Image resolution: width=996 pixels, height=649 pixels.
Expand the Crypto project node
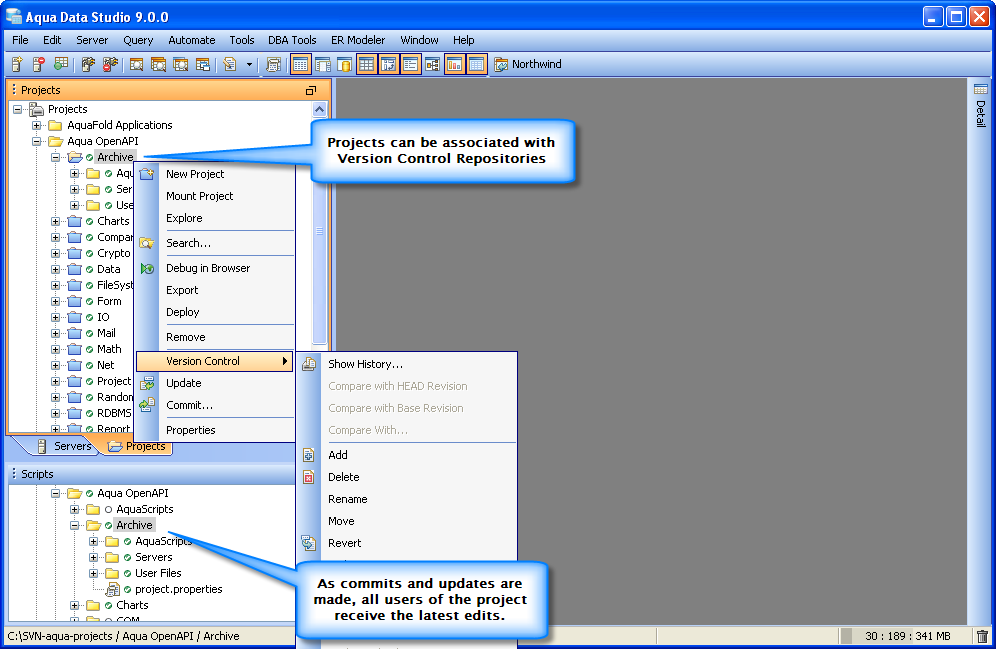click(55, 253)
